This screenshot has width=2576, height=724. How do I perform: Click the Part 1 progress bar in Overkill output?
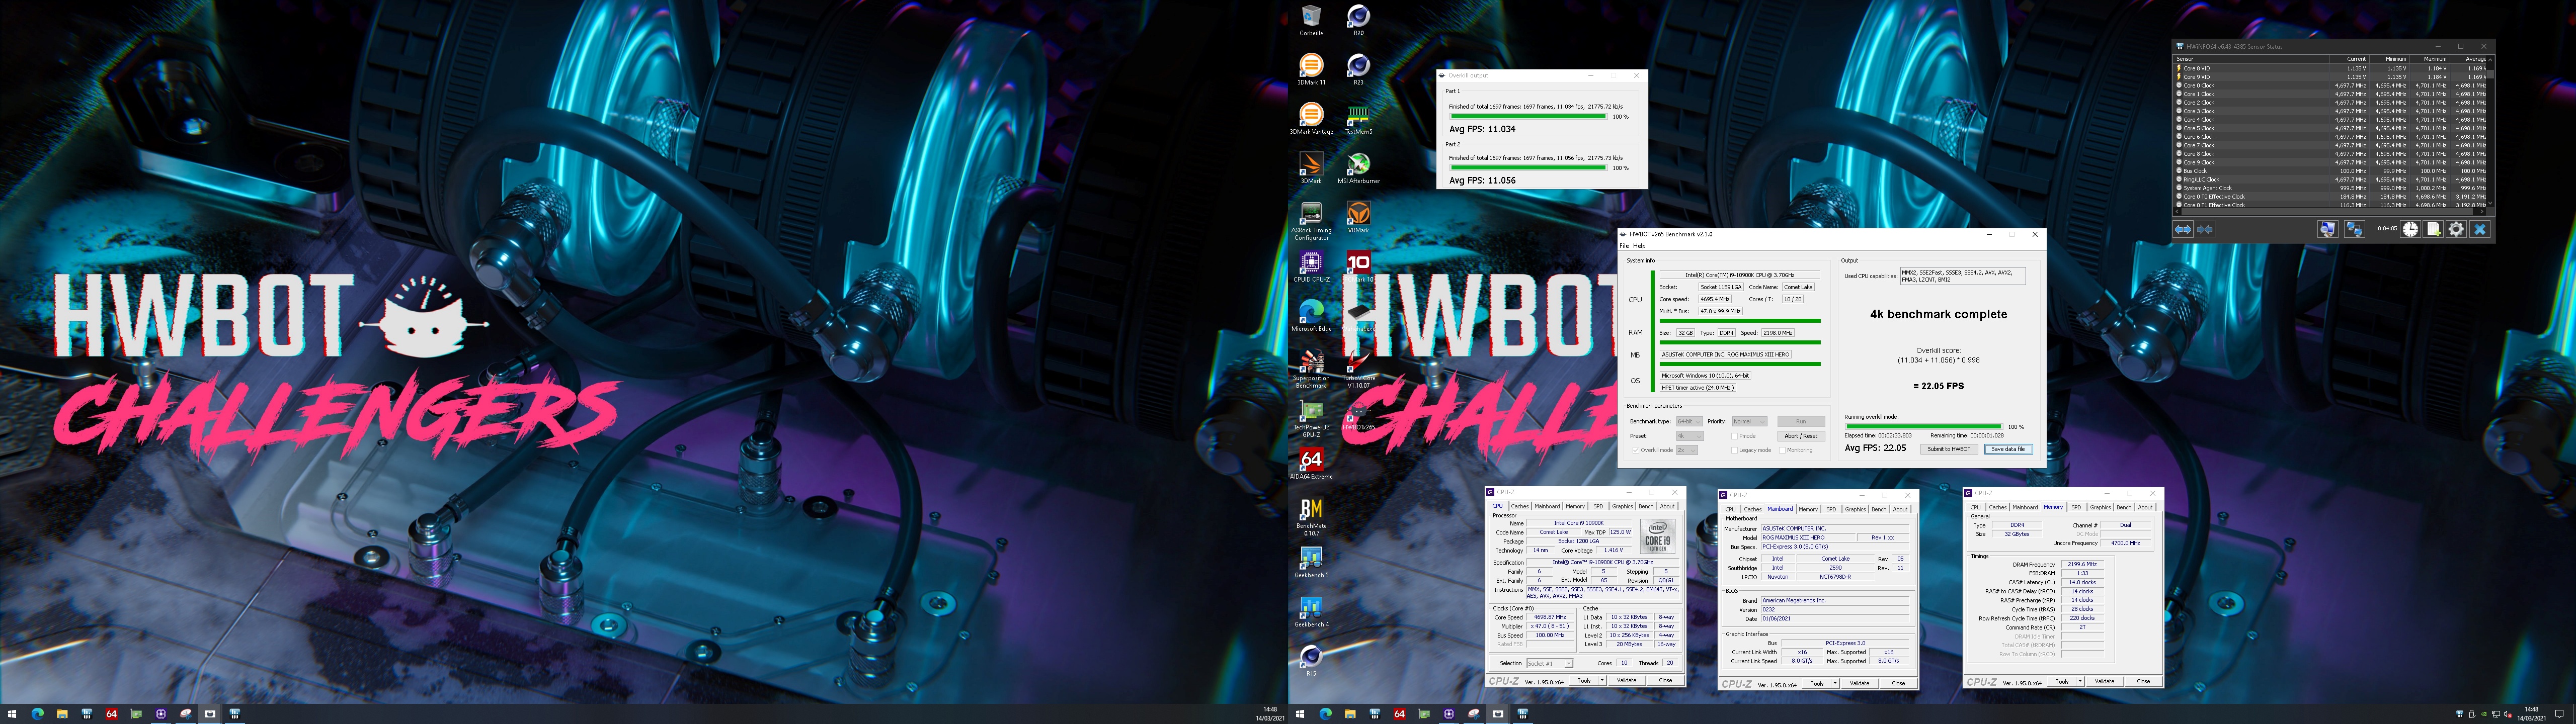click(x=1528, y=117)
